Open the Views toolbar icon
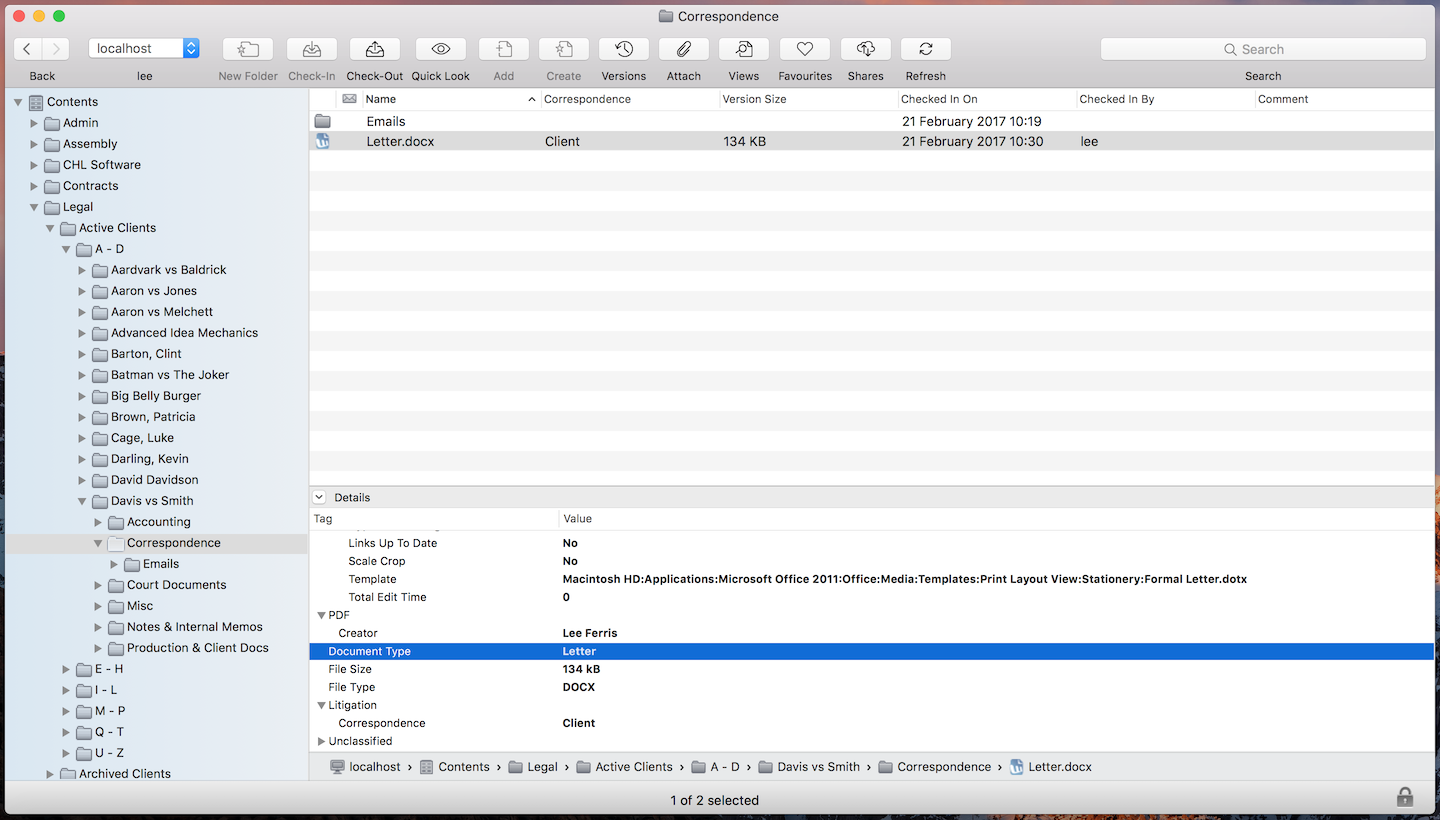This screenshot has height=820, width=1440. point(744,49)
